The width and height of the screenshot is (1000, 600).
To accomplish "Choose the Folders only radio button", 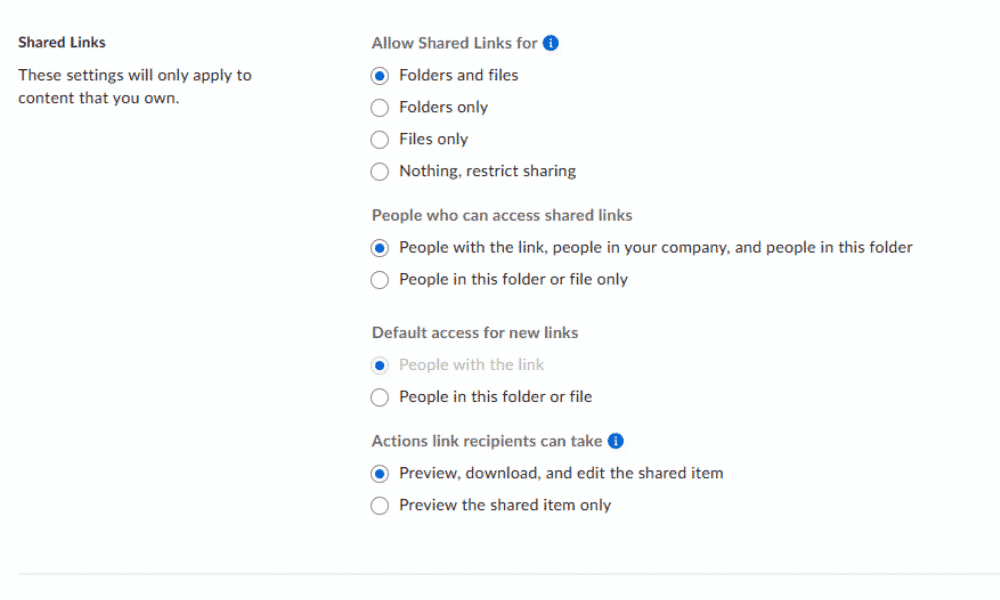I will (380, 107).
